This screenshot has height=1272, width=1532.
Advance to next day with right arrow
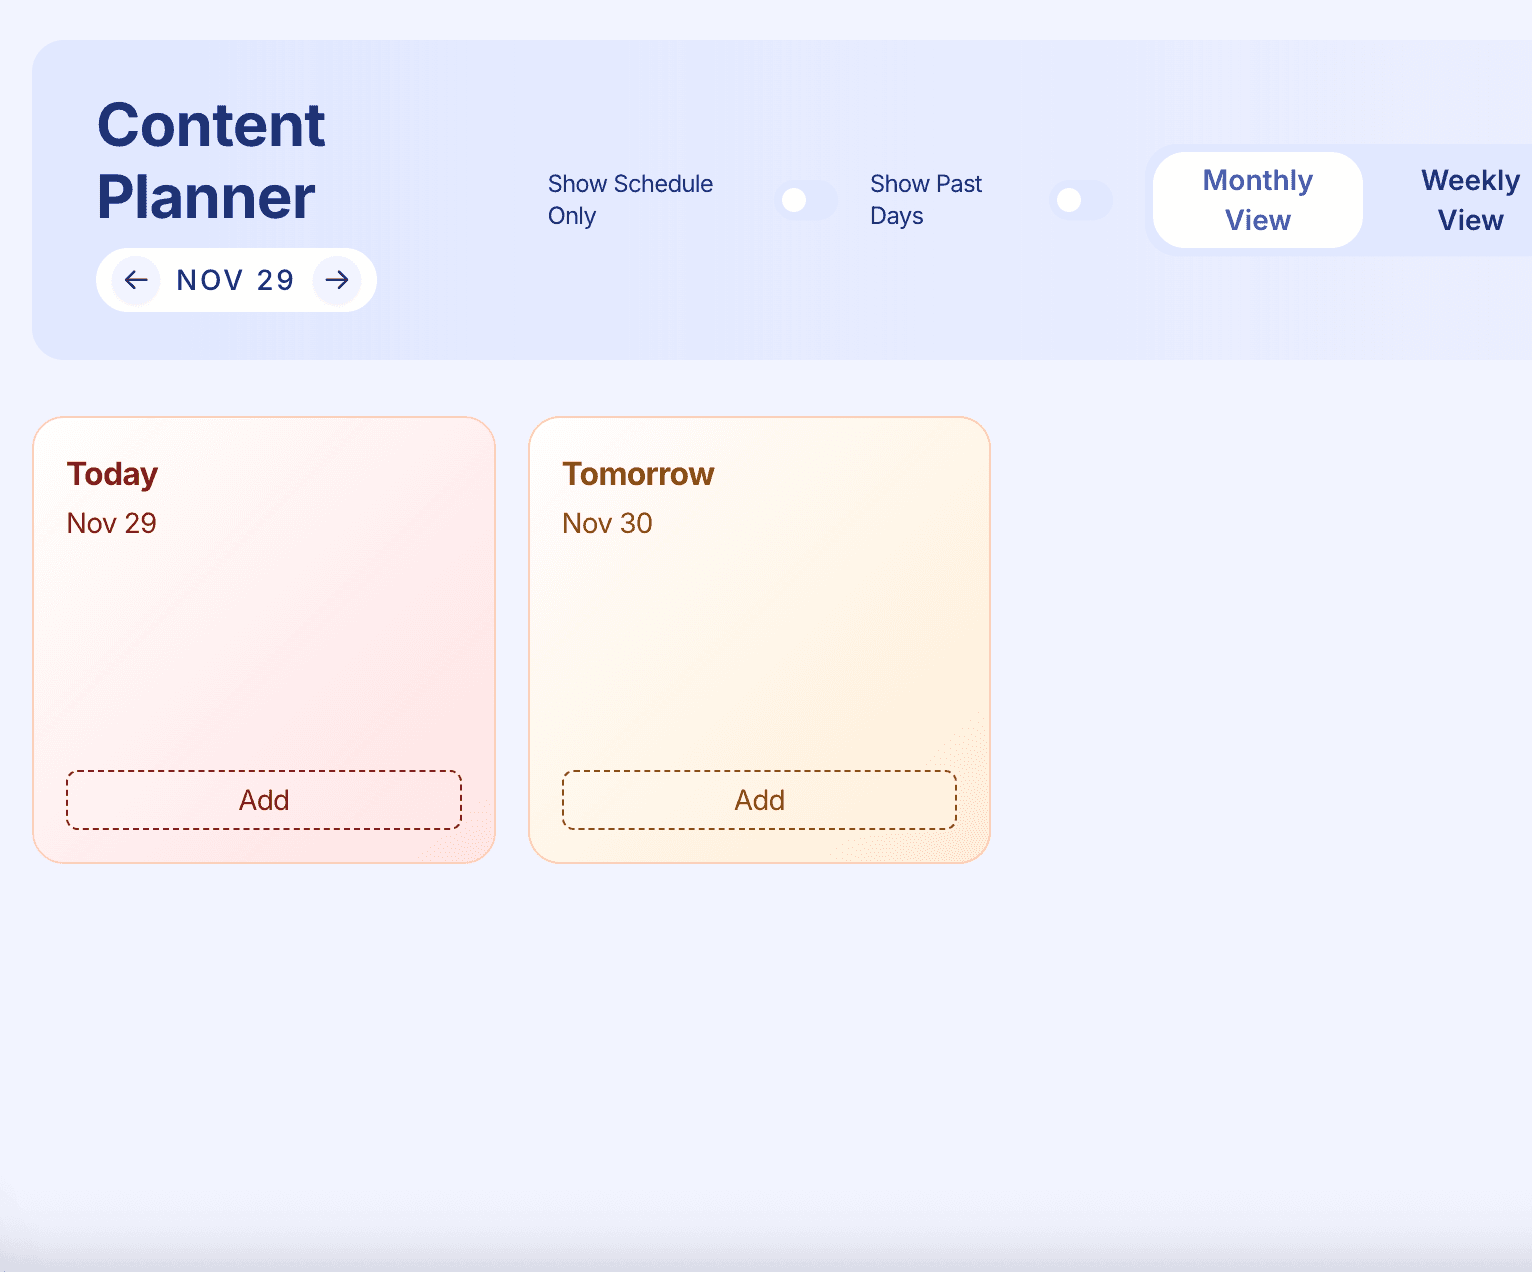click(x=337, y=280)
